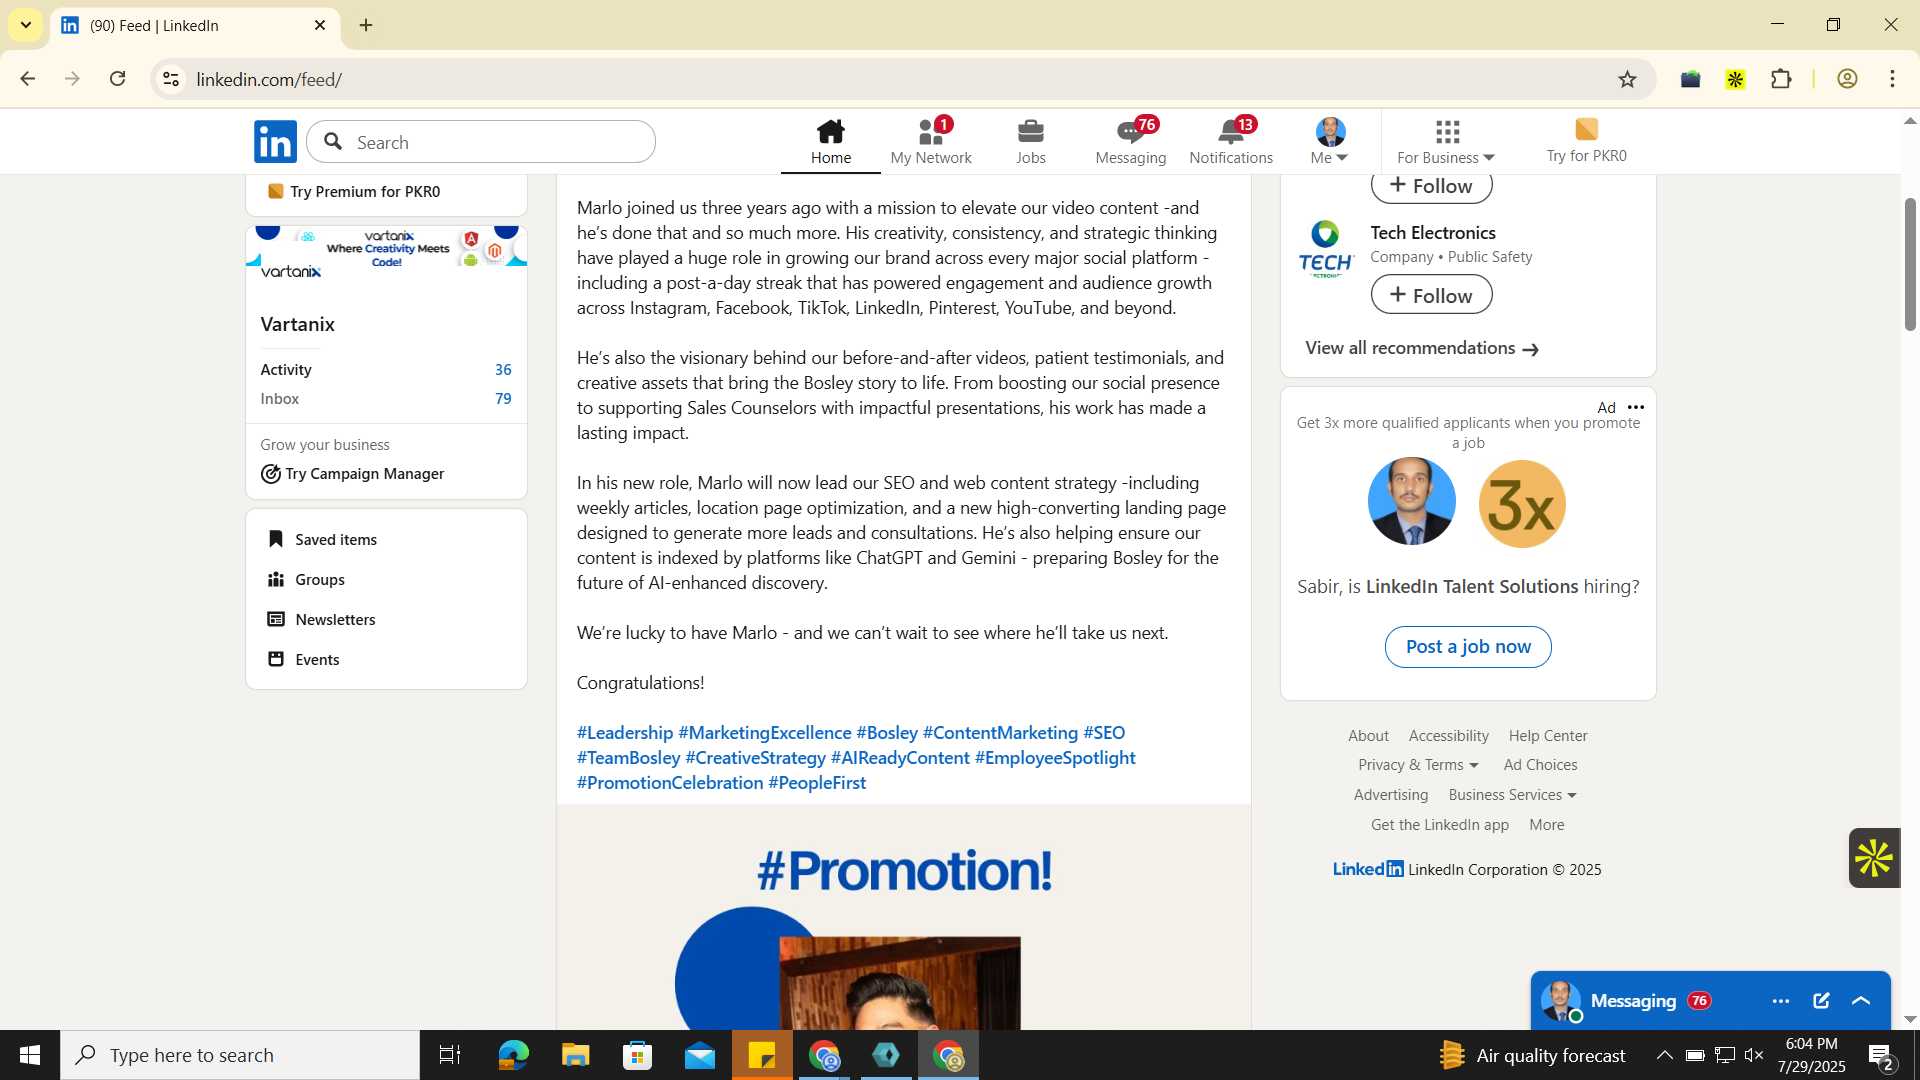Open Events from the sidebar
Screen dimensions: 1920x1080
318,660
